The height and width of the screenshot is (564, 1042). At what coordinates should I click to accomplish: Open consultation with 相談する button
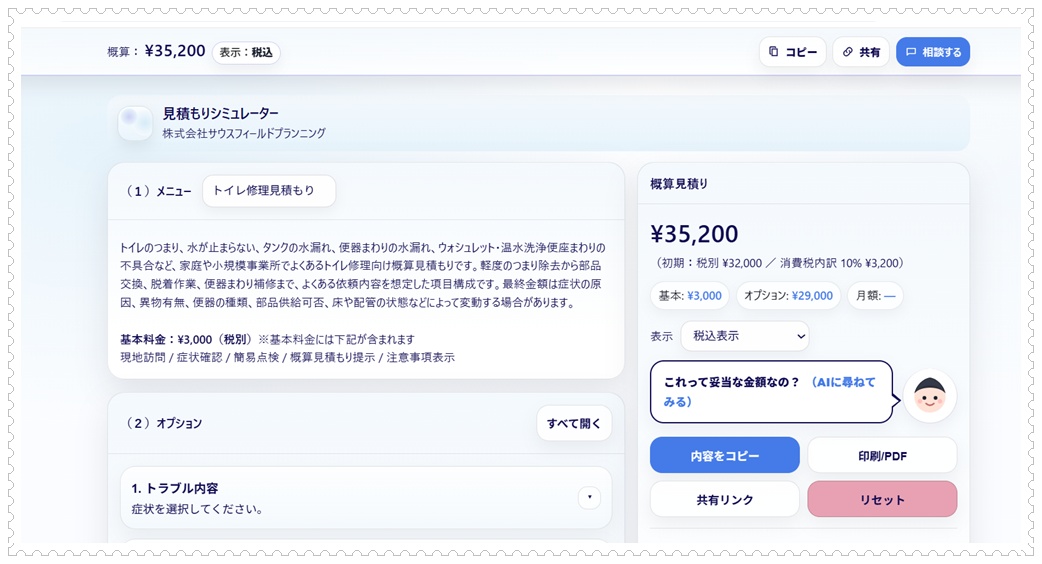tap(932, 52)
